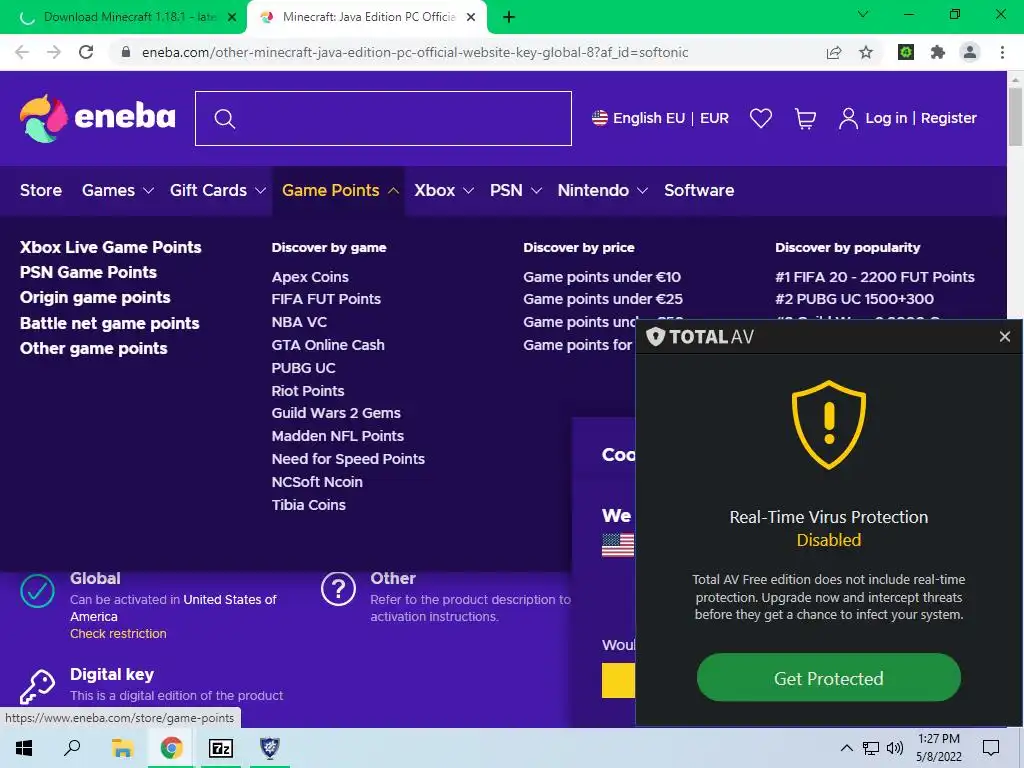Open the wishlist heart icon

(761, 118)
